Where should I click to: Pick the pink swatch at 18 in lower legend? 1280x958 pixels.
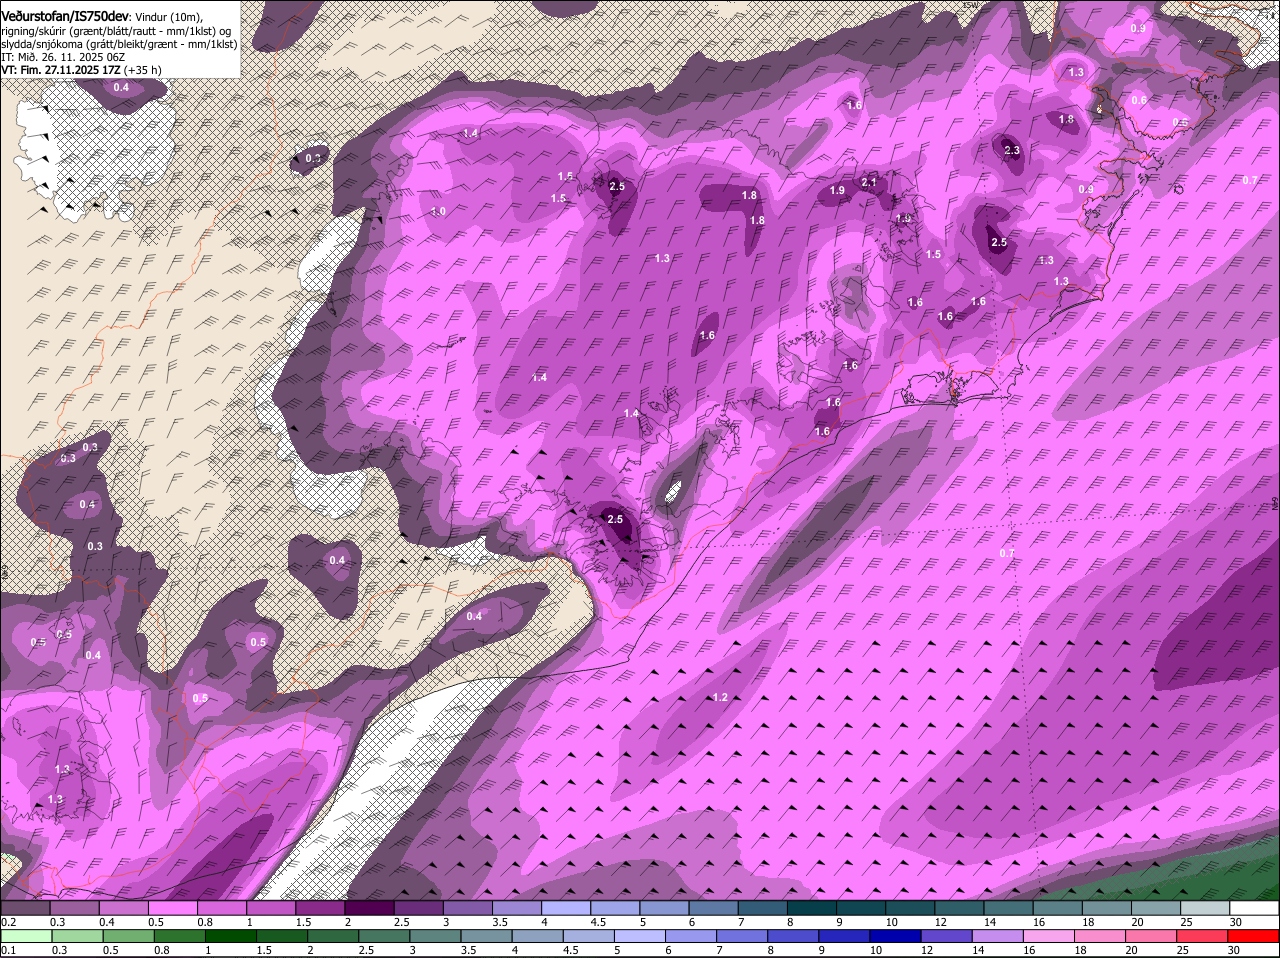(1101, 936)
